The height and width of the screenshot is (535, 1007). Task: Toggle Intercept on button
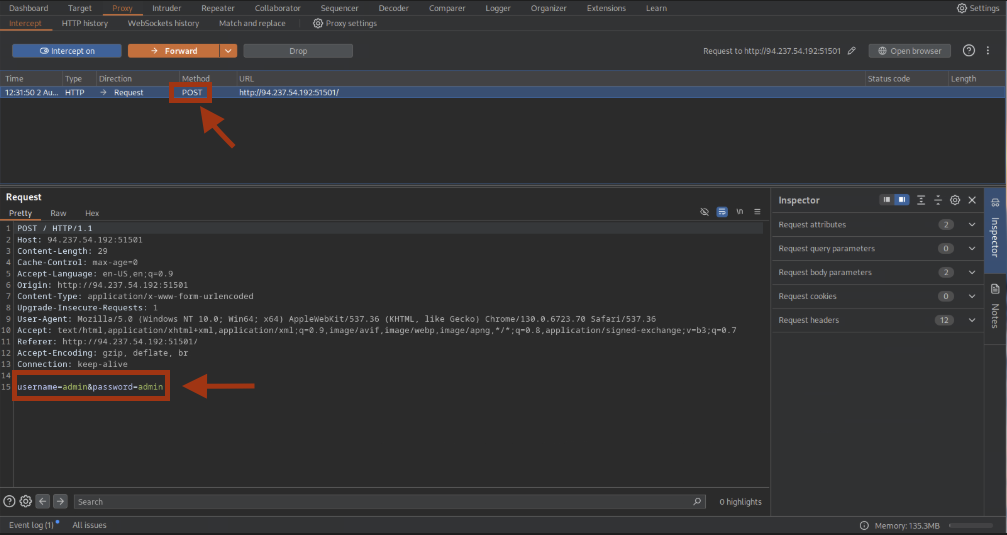[67, 51]
